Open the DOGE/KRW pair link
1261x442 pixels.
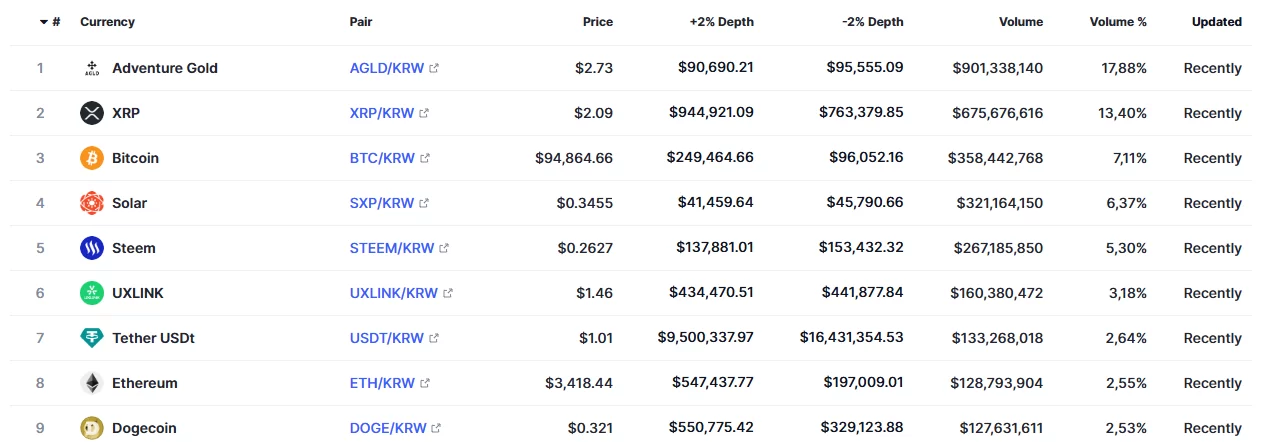pos(388,428)
